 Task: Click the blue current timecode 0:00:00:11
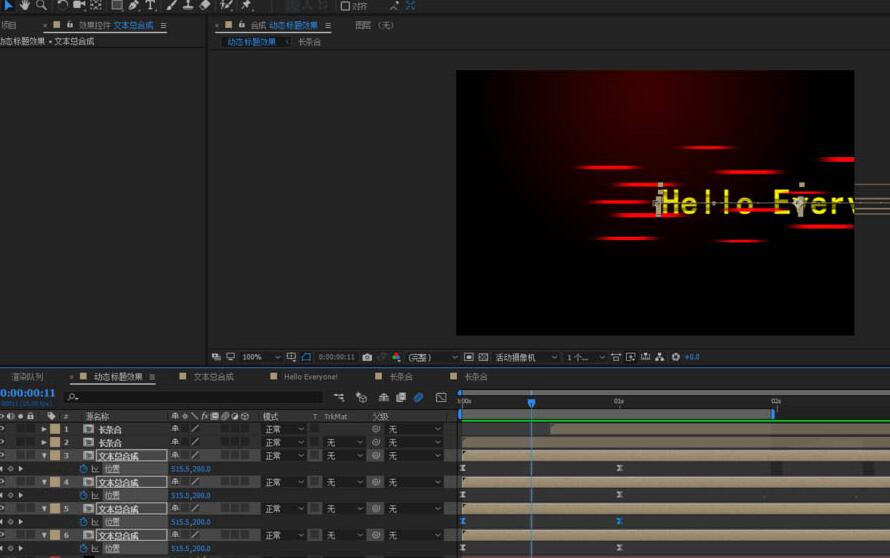[28, 393]
